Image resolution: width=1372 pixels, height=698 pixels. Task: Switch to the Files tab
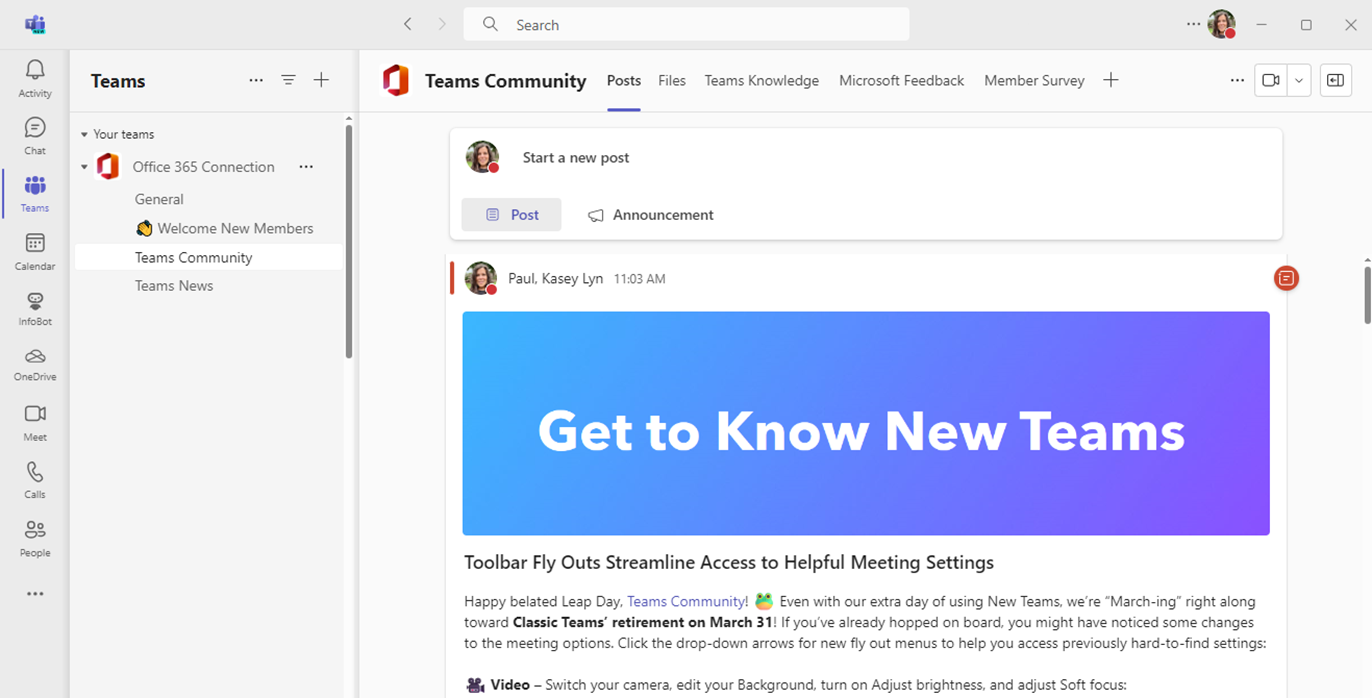(672, 81)
